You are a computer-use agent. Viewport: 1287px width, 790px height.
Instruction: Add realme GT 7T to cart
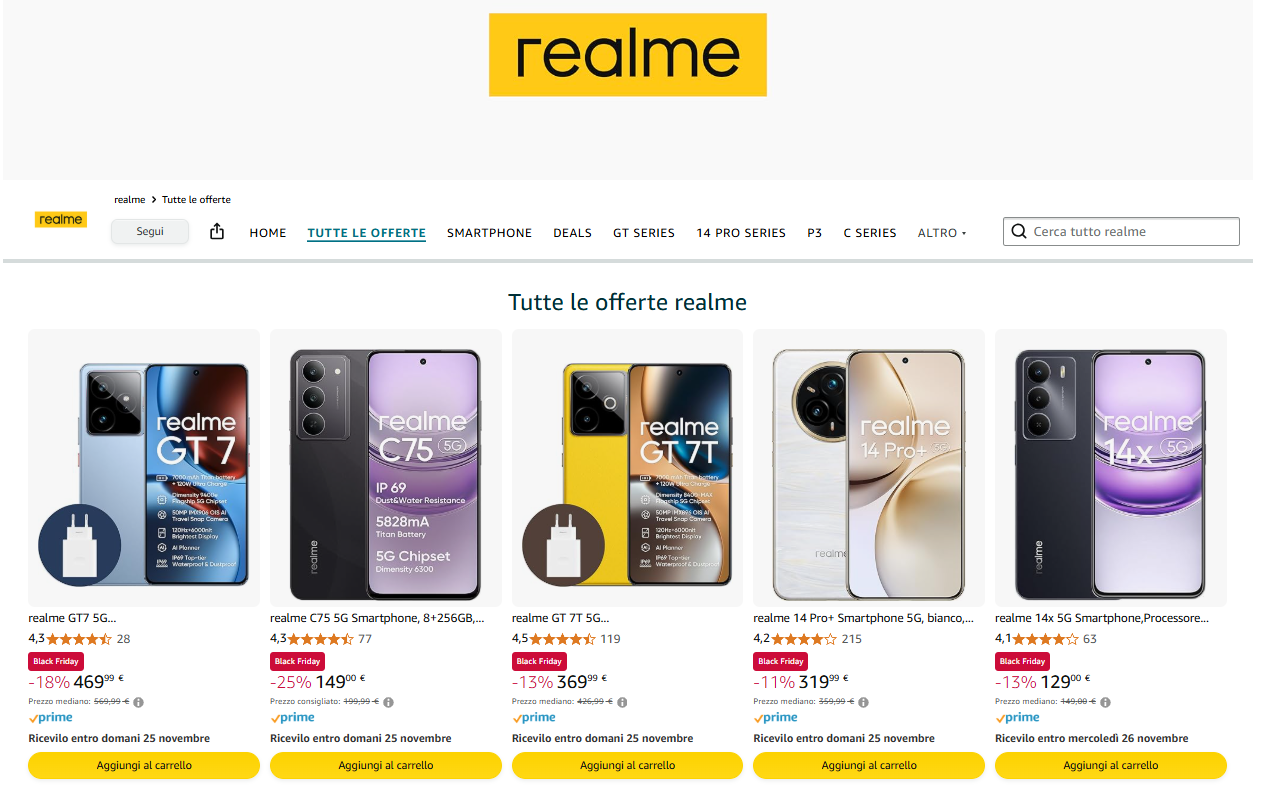[627, 765]
